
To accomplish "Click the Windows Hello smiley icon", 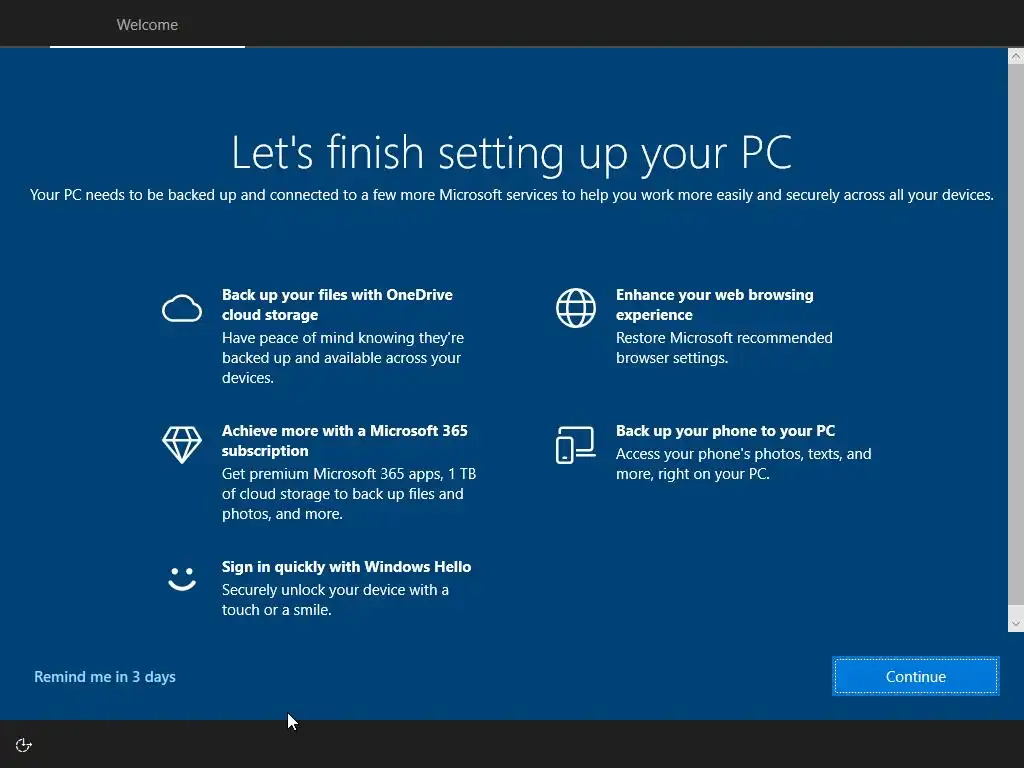I will click(182, 579).
